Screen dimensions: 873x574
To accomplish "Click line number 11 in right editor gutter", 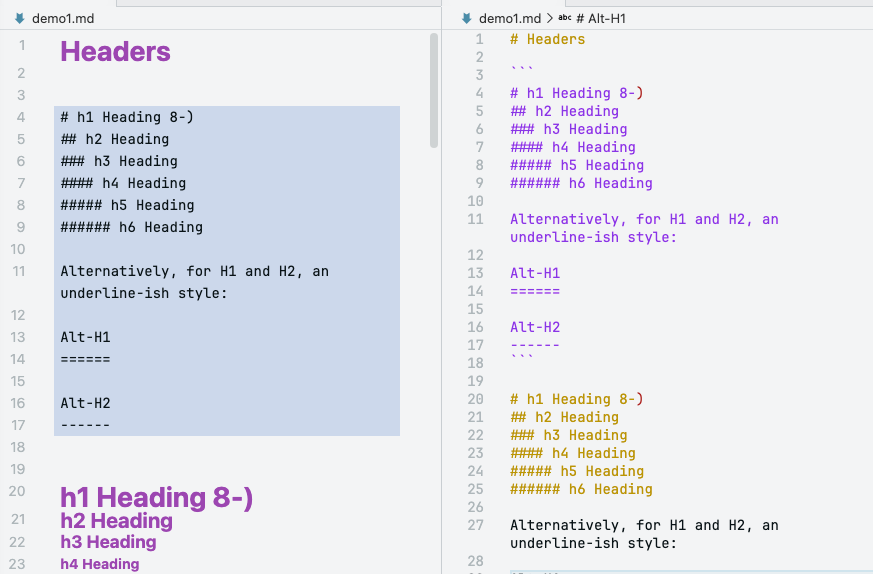I will [475, 219].
